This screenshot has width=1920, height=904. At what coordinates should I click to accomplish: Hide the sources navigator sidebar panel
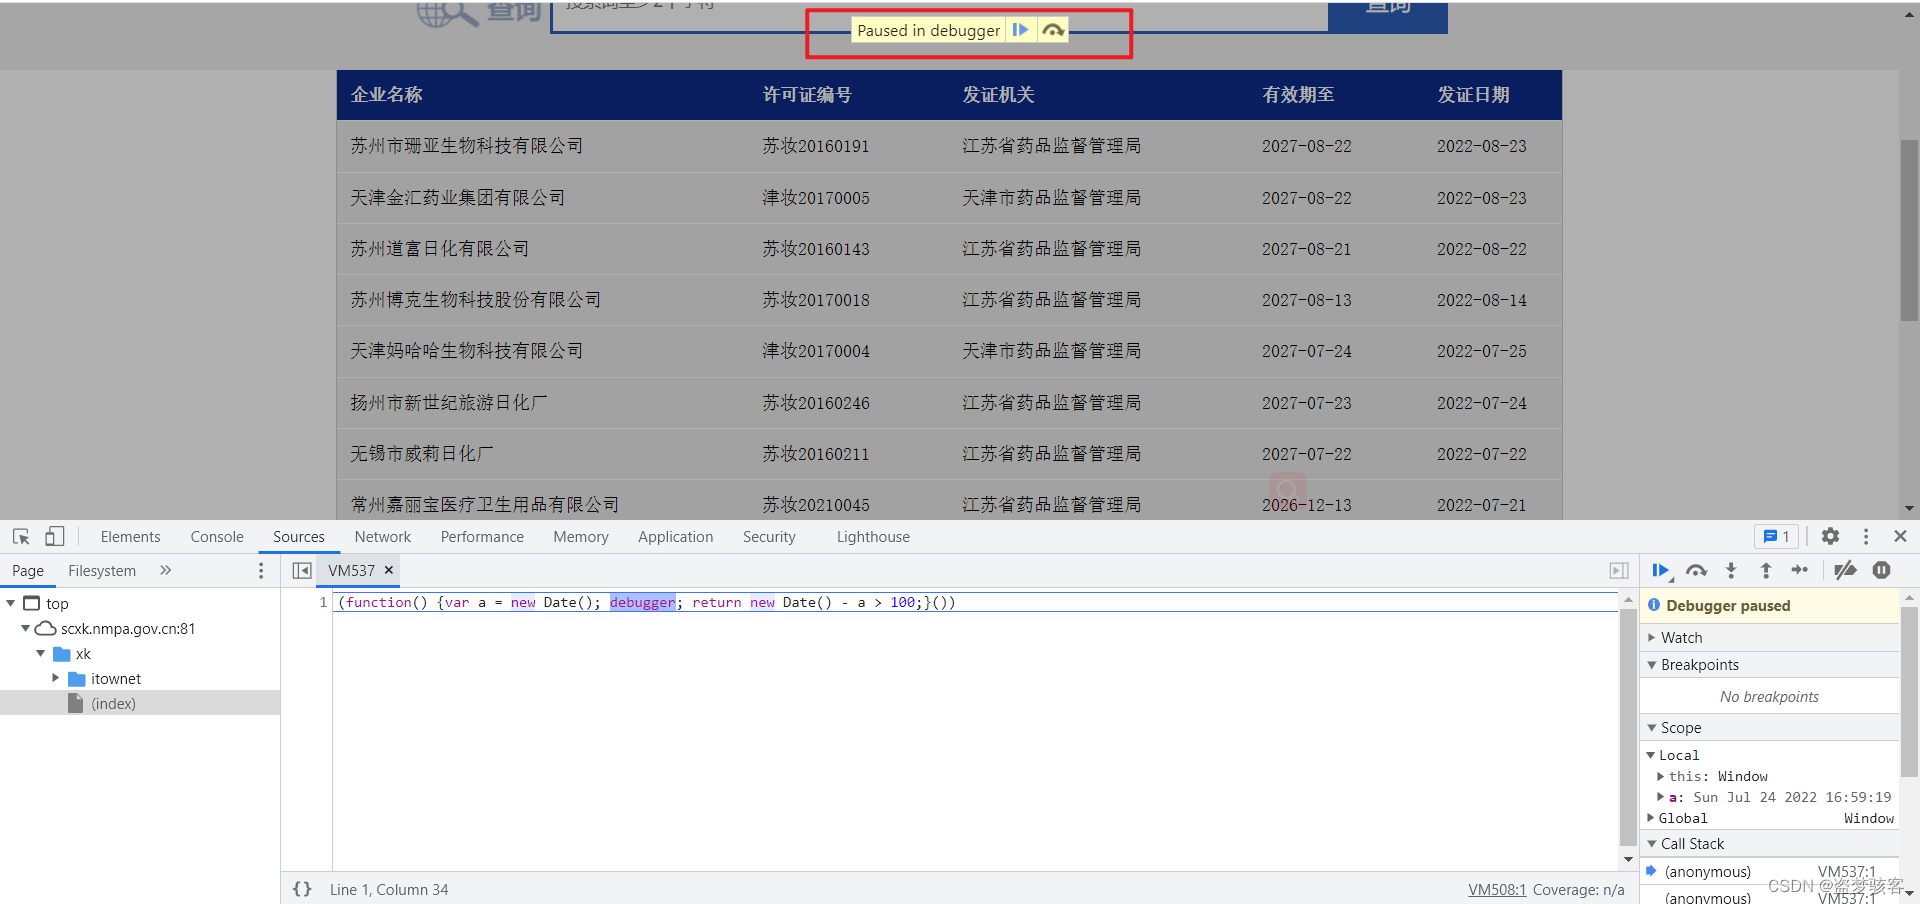(302, 571)
